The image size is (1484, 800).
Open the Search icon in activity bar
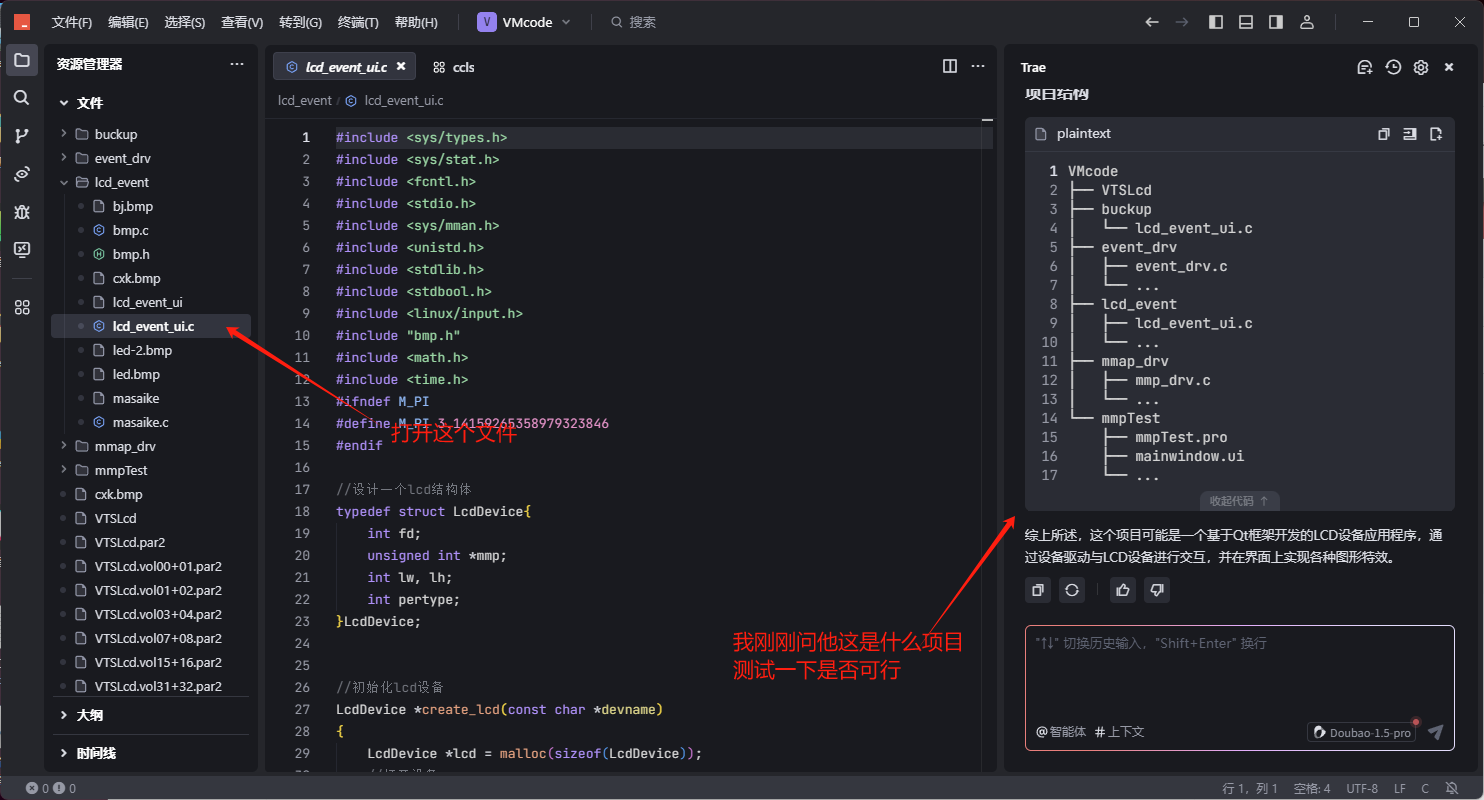coord(22,97)
